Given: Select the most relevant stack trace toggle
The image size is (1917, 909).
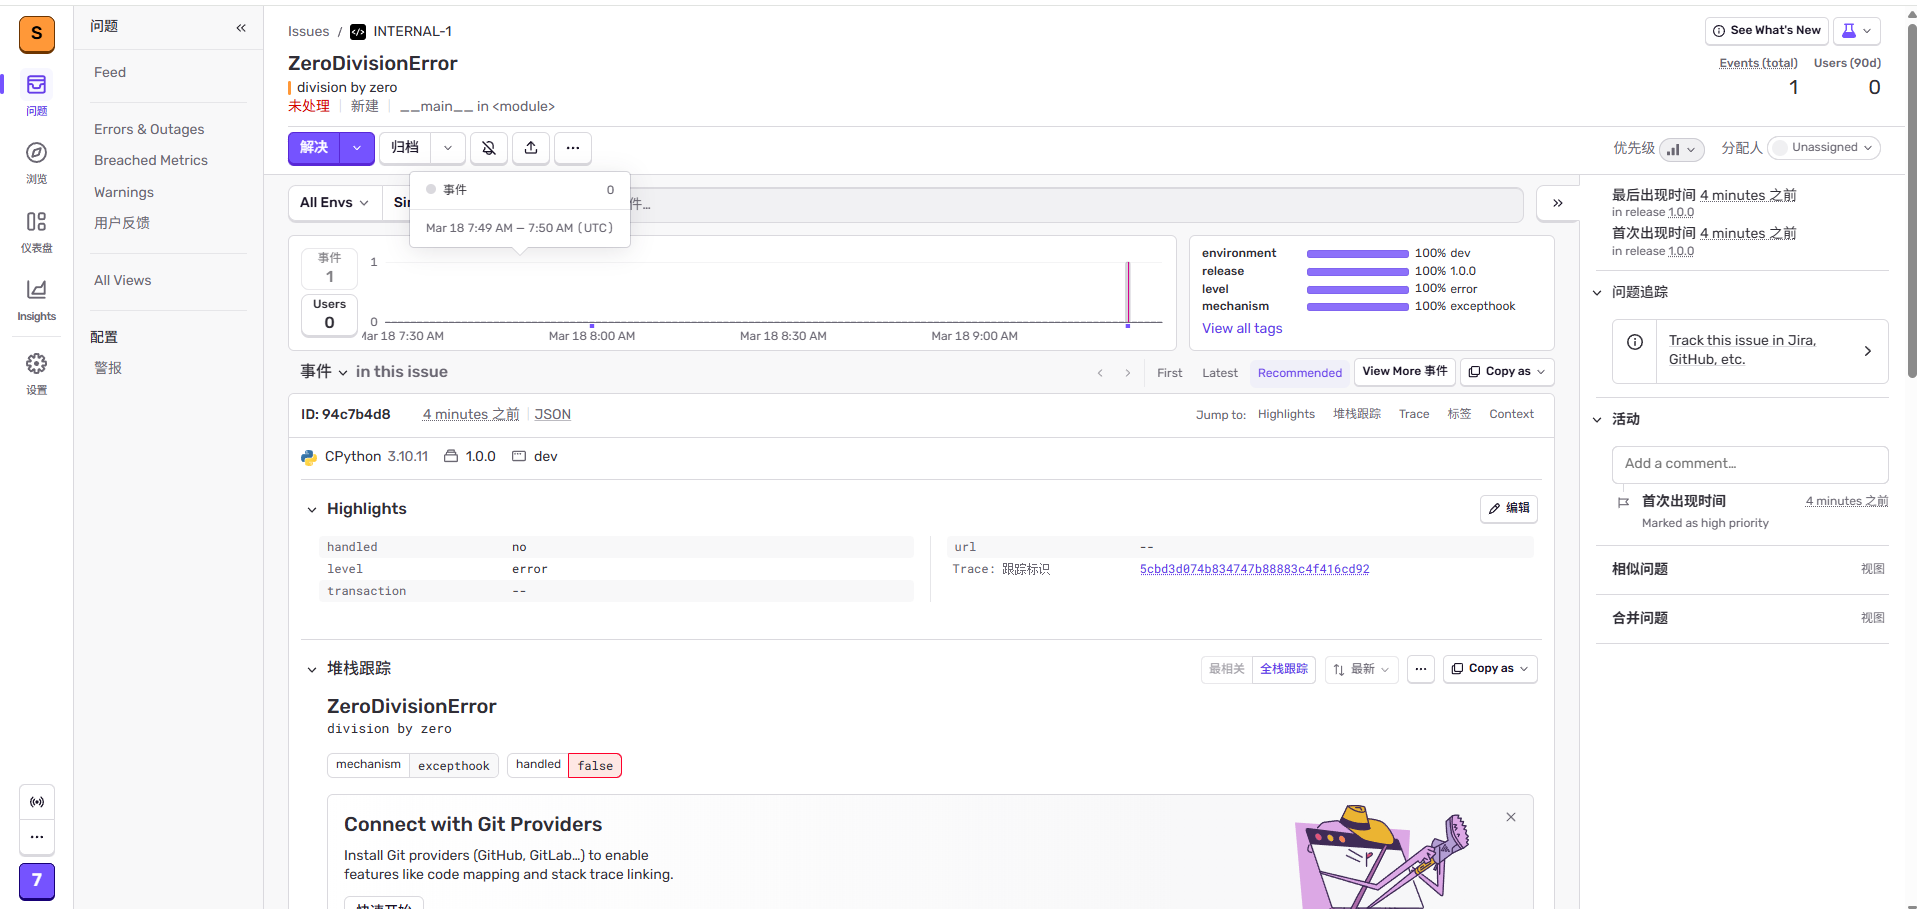Looking at the screenshot, I should point(1227,669).
